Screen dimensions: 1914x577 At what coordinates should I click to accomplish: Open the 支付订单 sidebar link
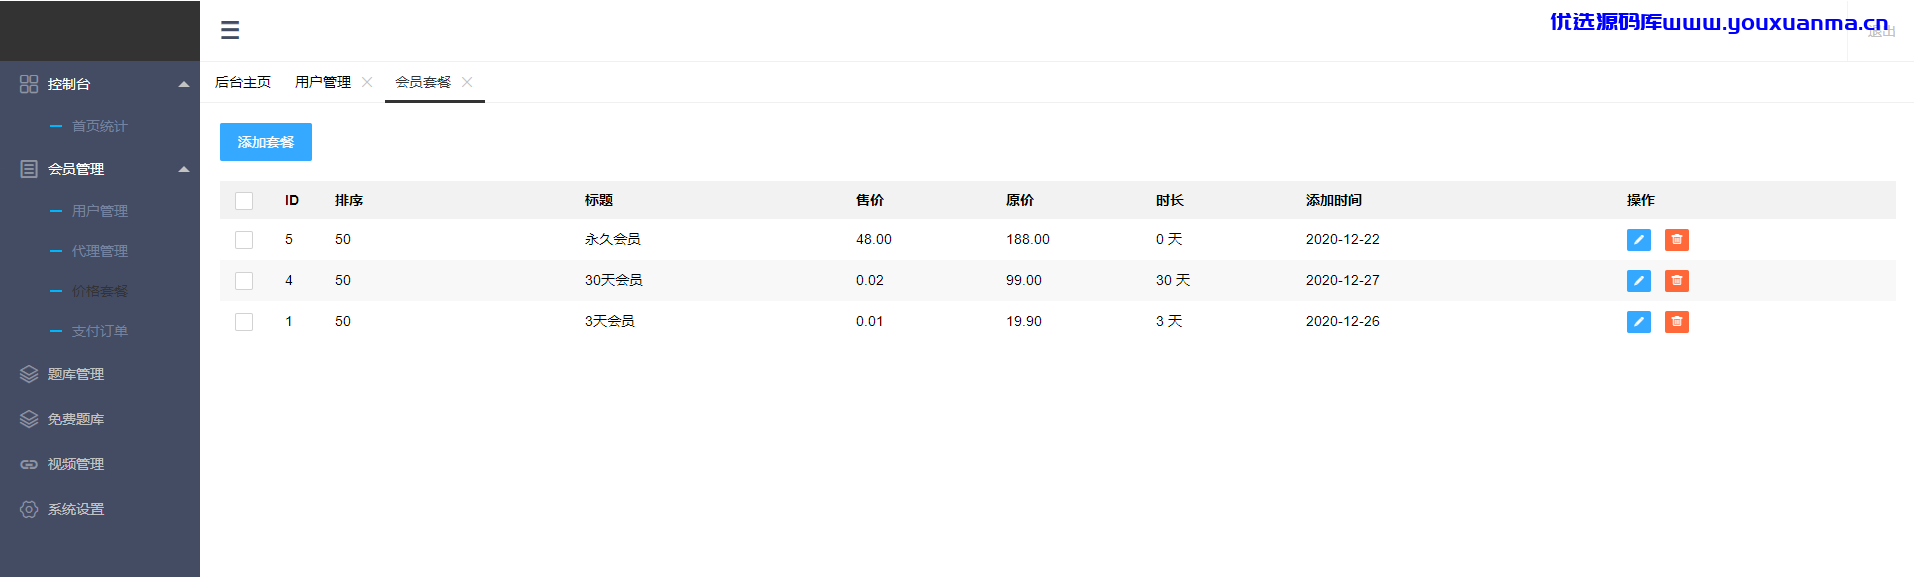pyautogui.click(x=100, y=331)
